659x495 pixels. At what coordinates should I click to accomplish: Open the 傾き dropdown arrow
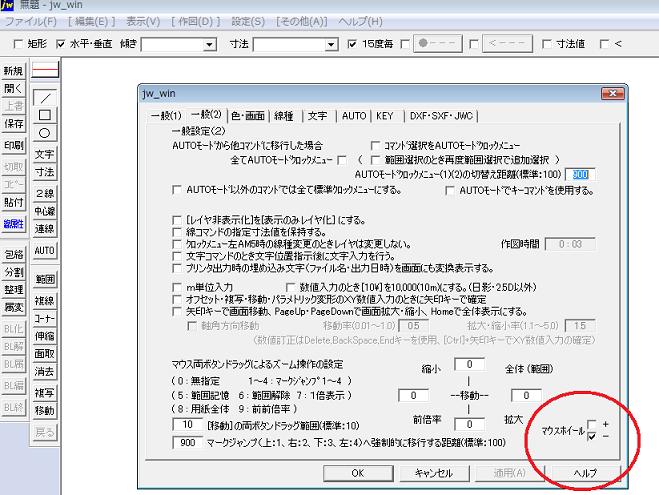pyautogui.click(x=209, y=44)
